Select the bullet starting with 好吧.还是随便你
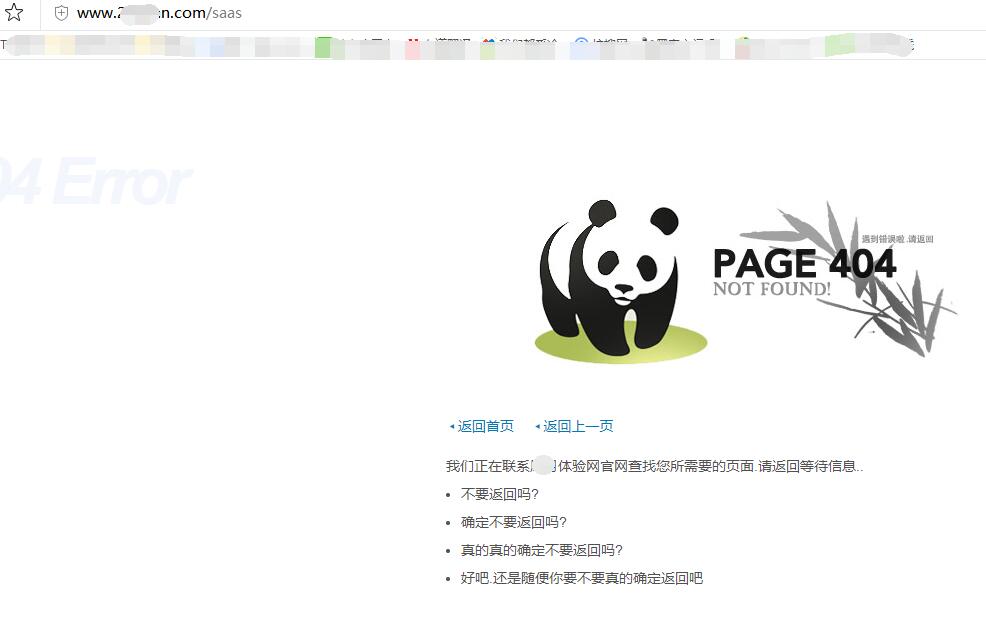 [582, 578]
